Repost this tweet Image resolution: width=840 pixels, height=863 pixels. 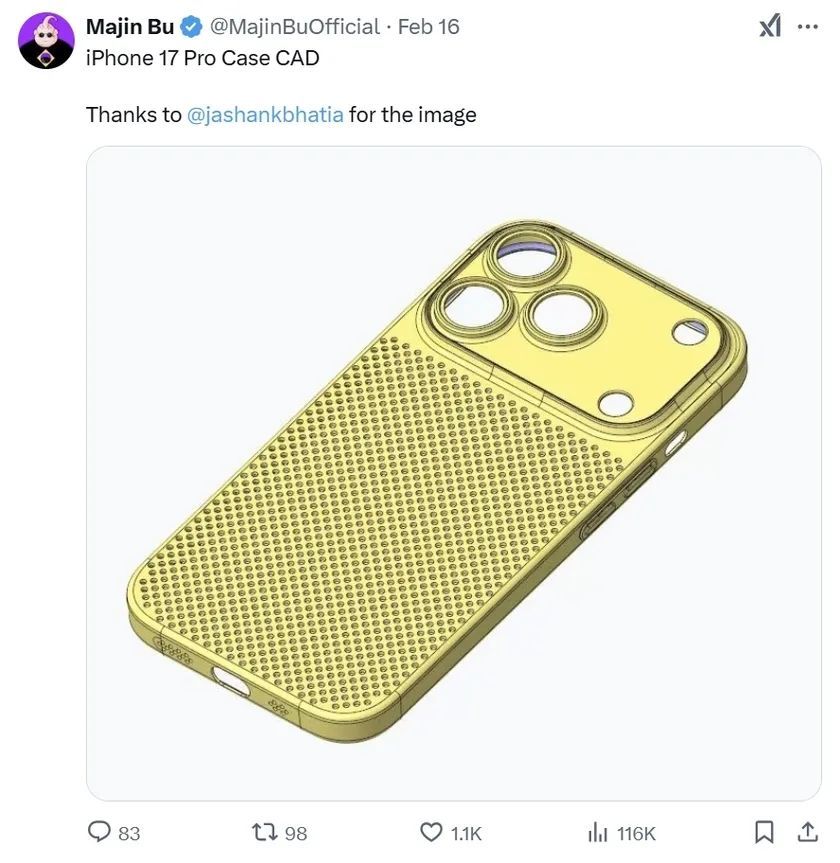point(265,831)
